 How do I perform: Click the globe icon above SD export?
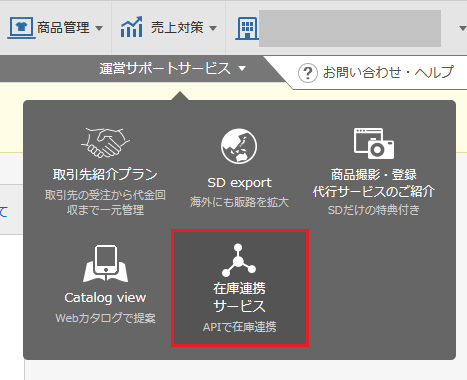(x=239, y=146)
